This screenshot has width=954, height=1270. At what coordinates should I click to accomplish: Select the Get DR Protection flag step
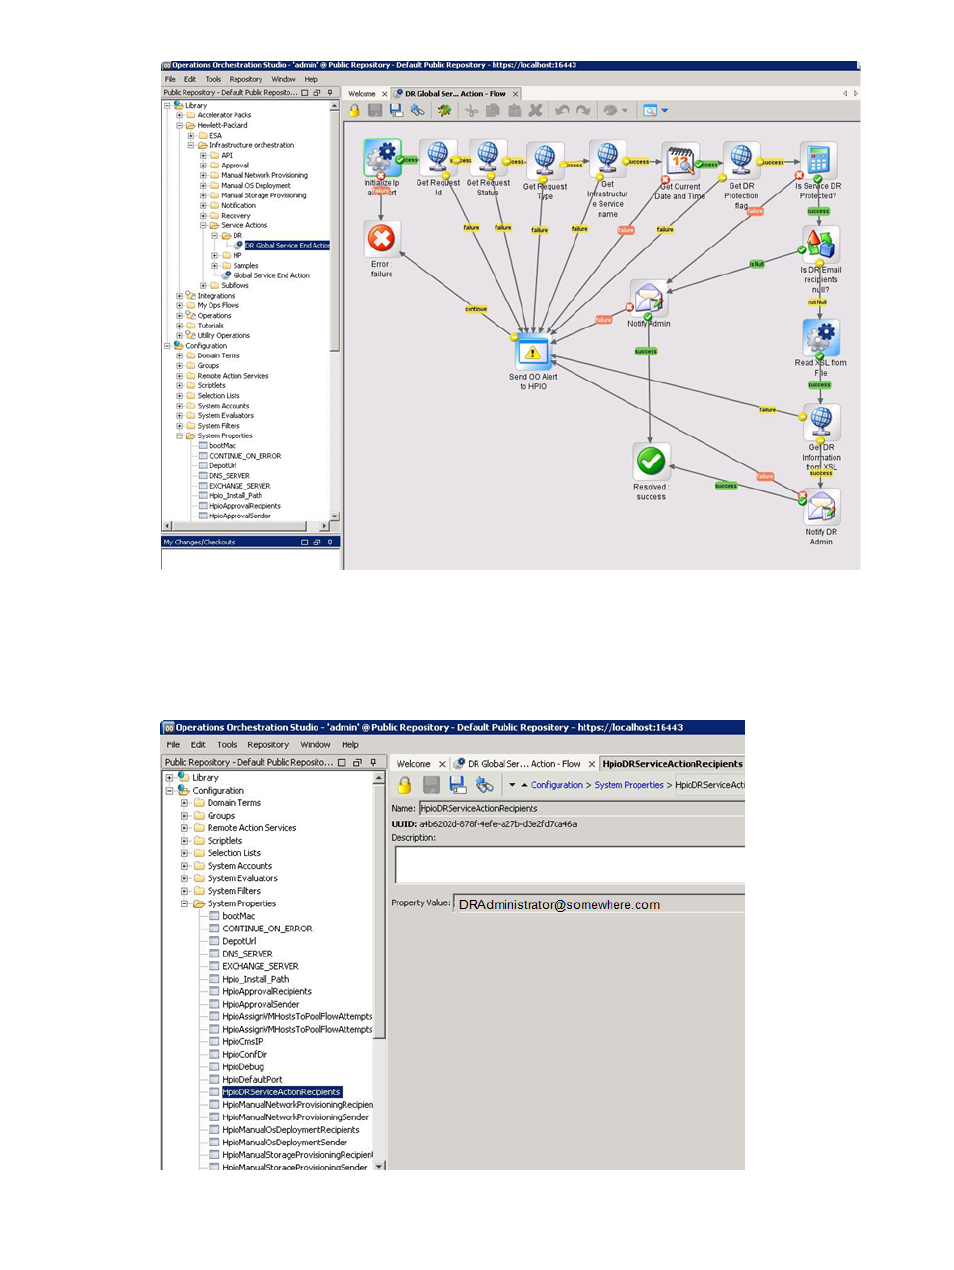pos(741,160)
